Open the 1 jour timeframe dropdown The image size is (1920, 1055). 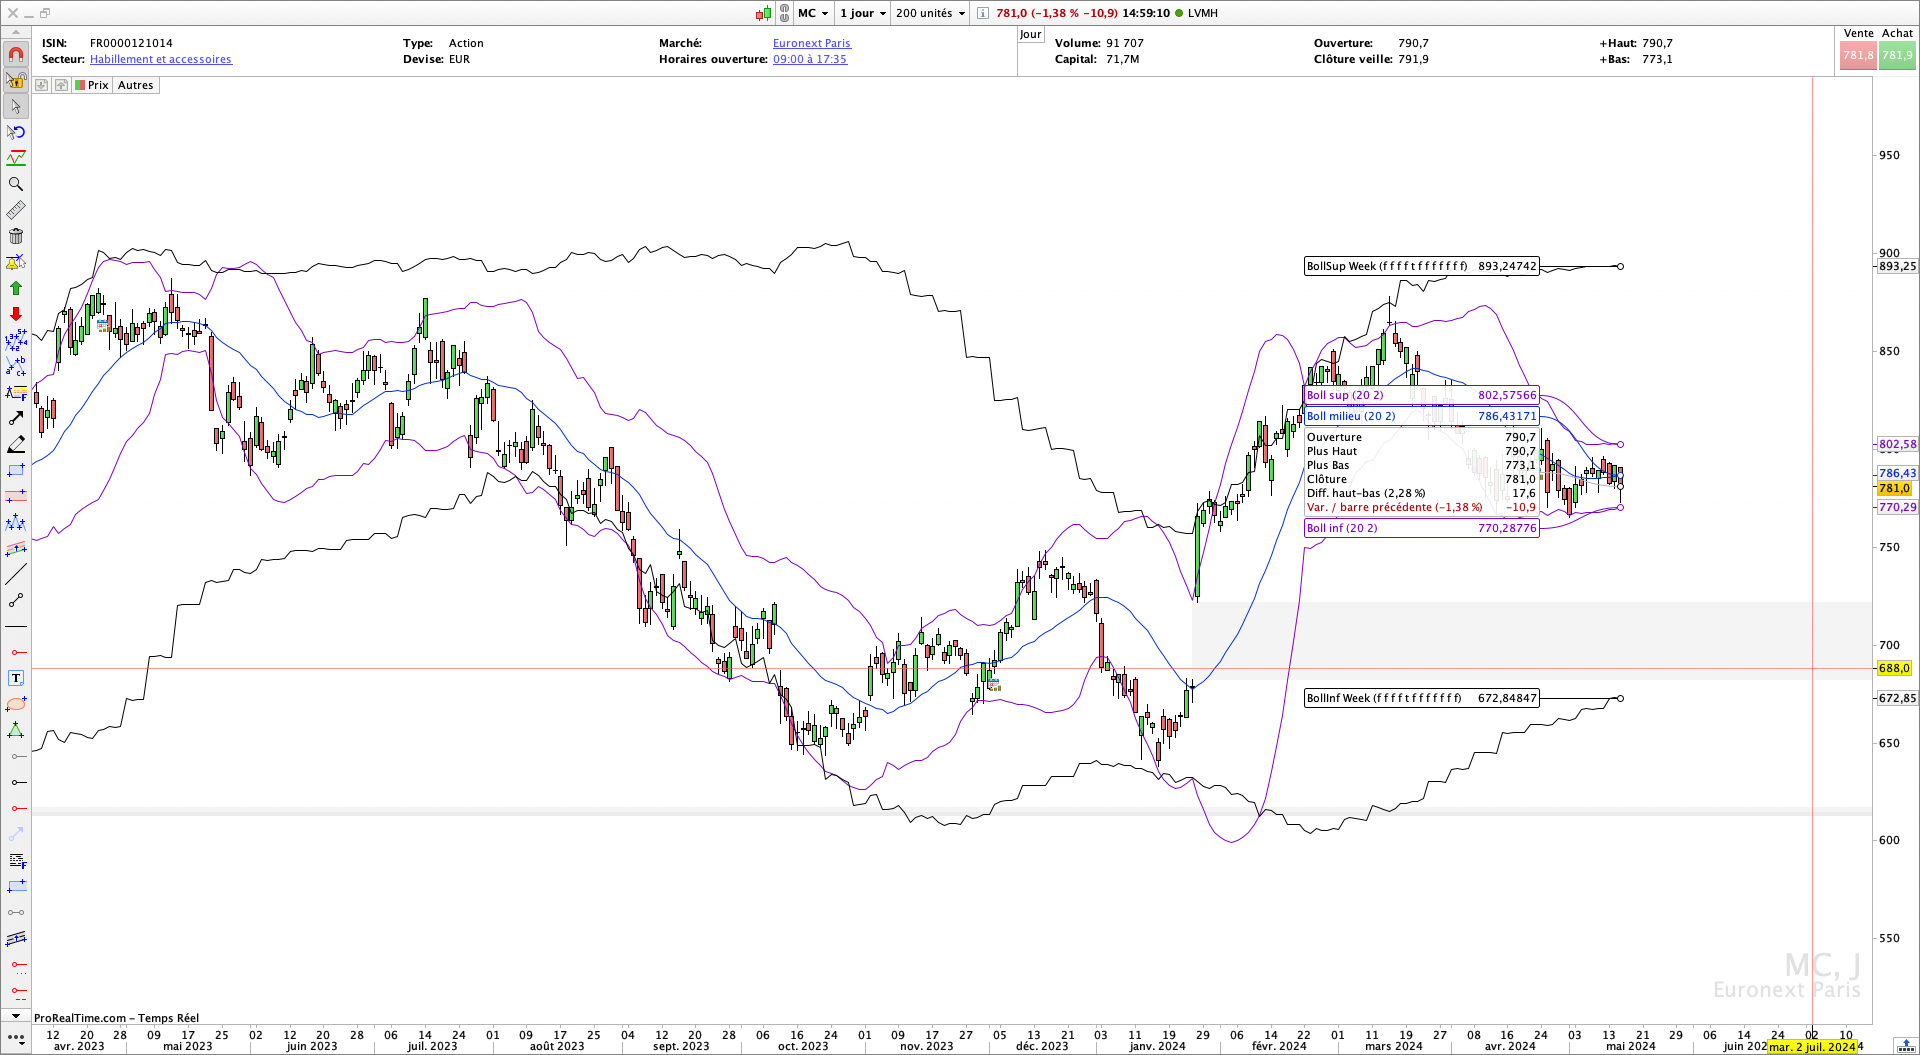coord(863,13)
